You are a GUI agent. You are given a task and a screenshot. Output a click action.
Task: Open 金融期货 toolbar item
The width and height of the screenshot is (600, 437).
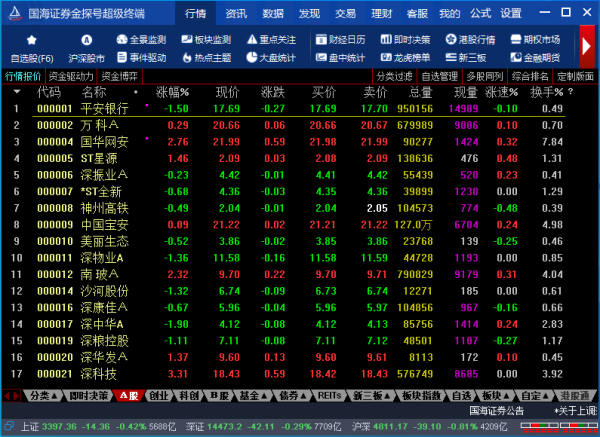coord(535,58)
